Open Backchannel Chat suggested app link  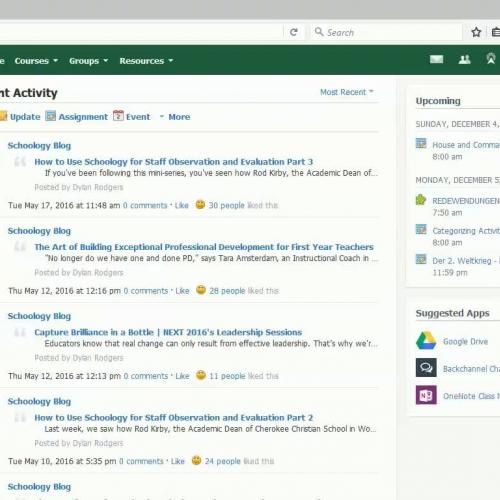(x=471, y=369)
